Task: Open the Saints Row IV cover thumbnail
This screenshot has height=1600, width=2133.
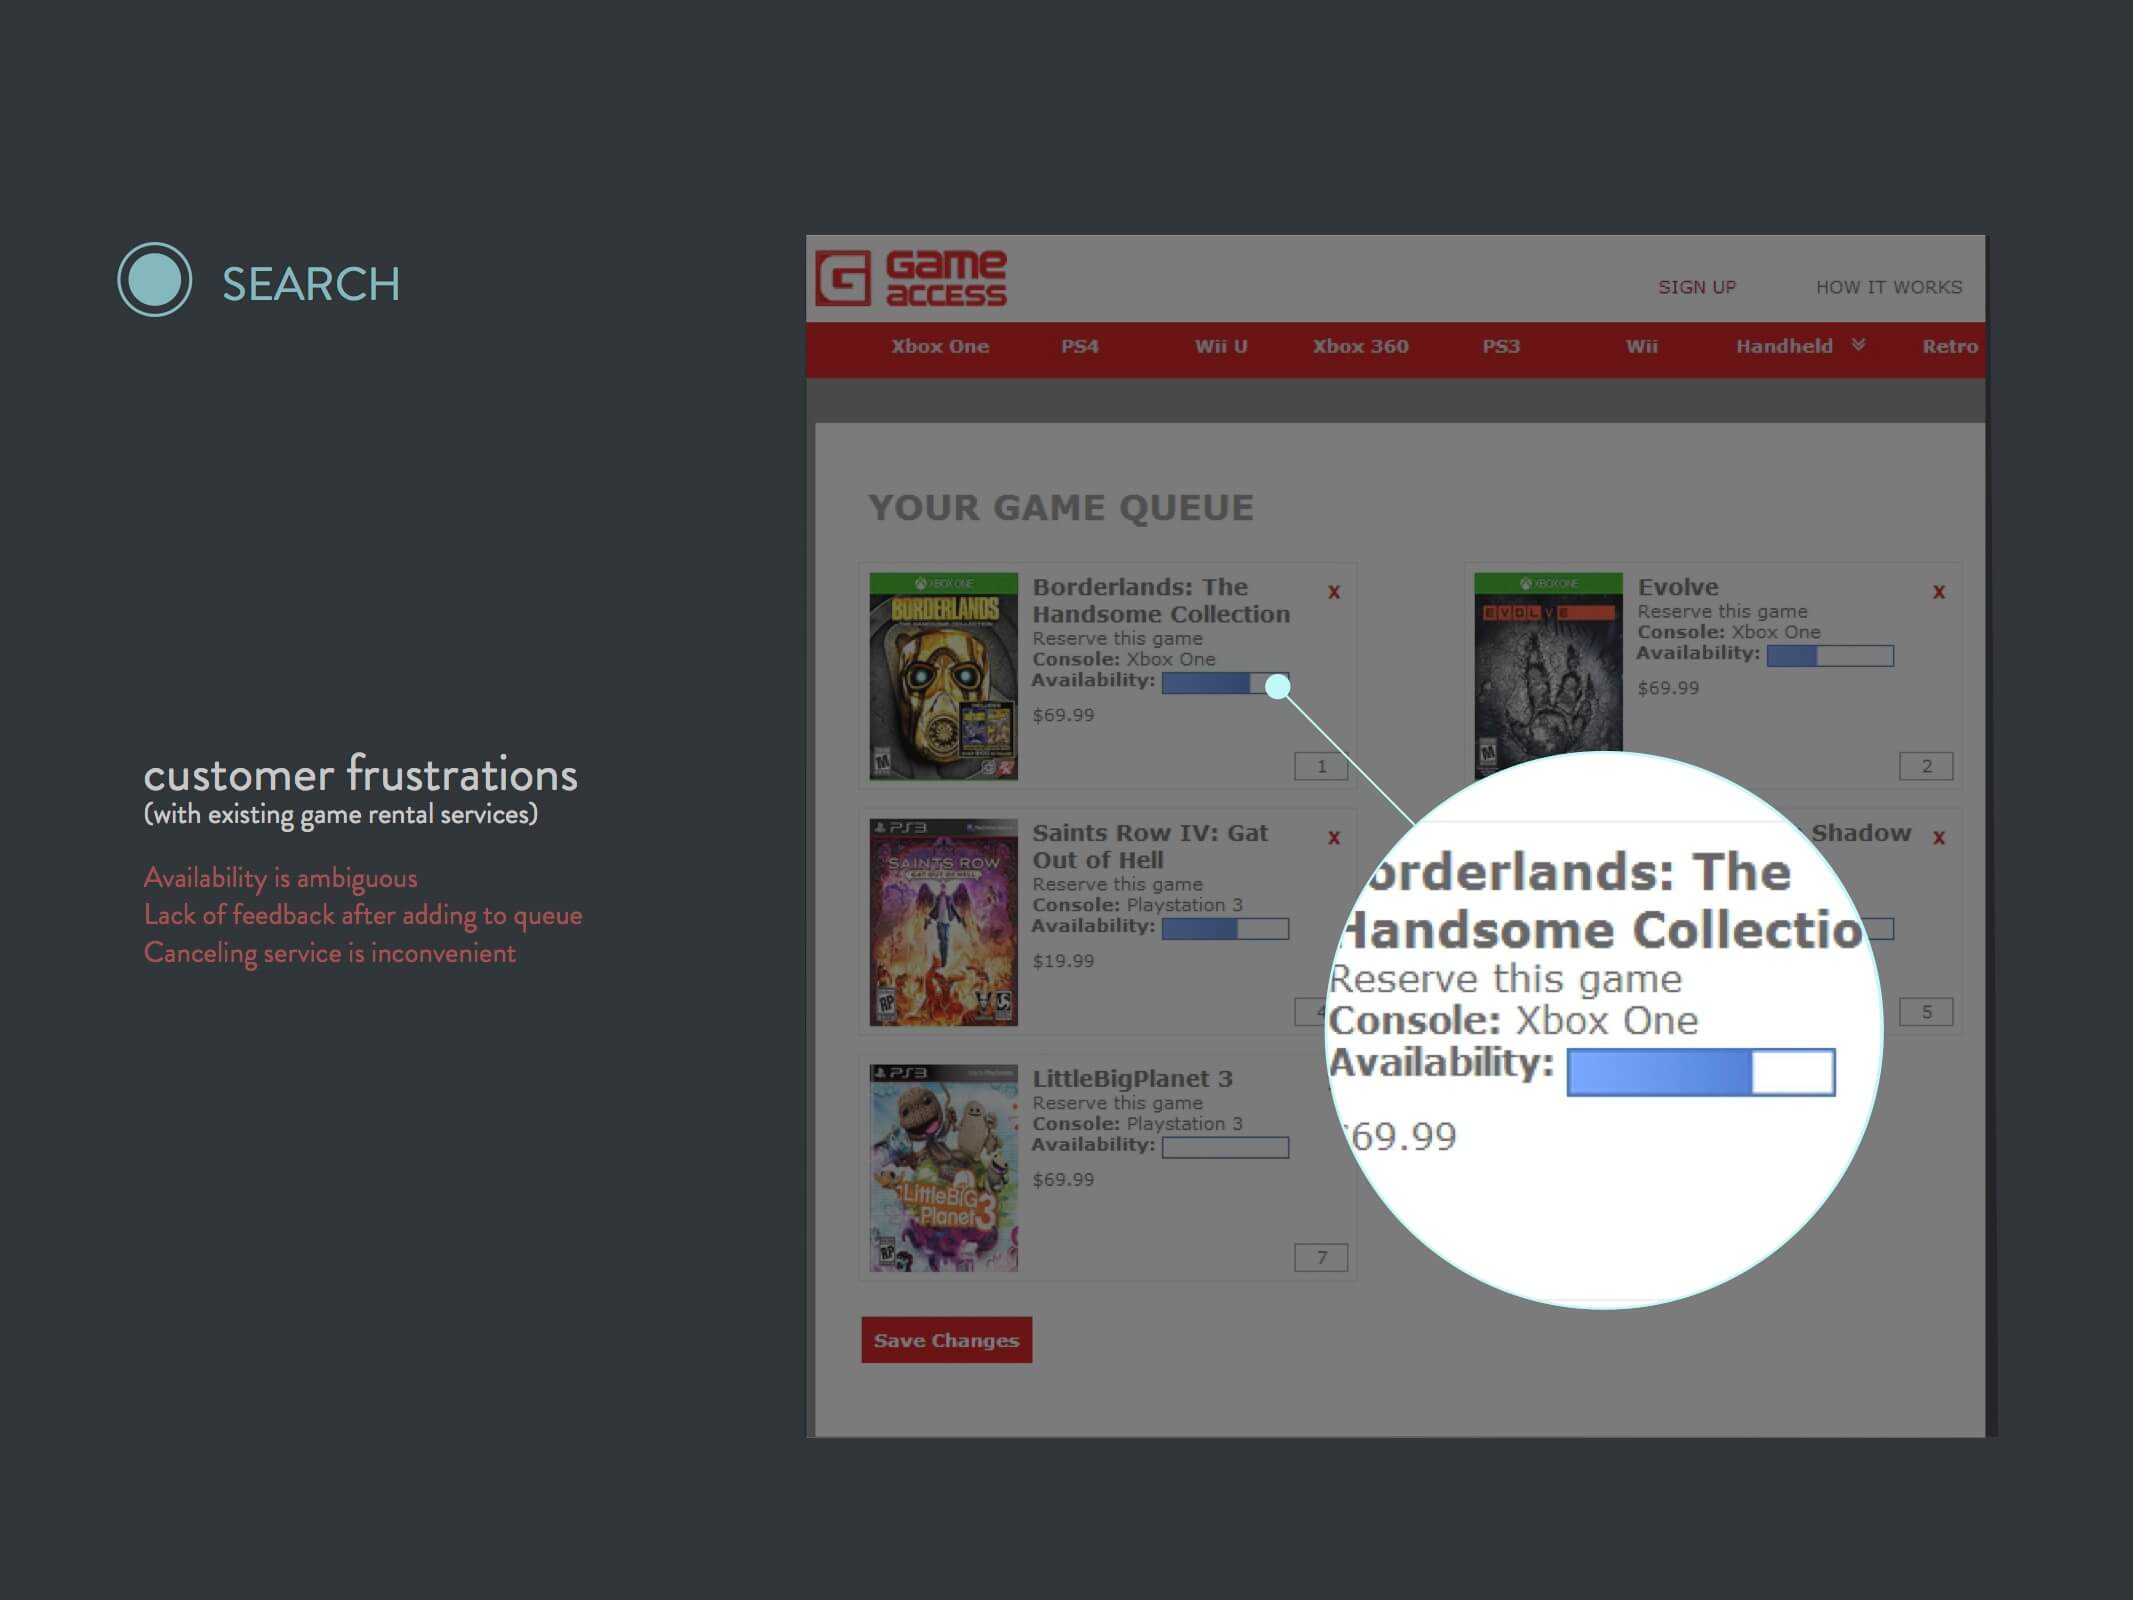Action: [x=943, y=922]
